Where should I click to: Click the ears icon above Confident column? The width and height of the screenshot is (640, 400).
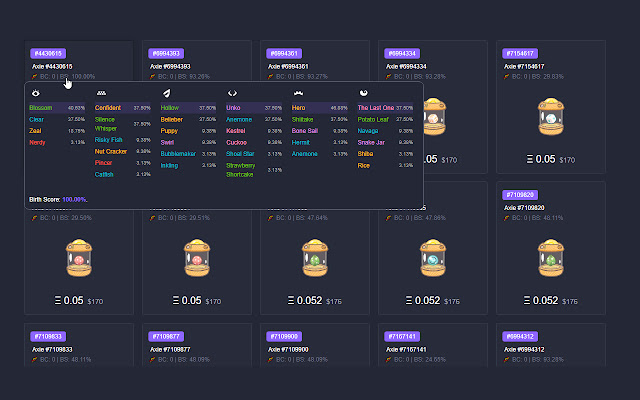(x=101, y=92)
